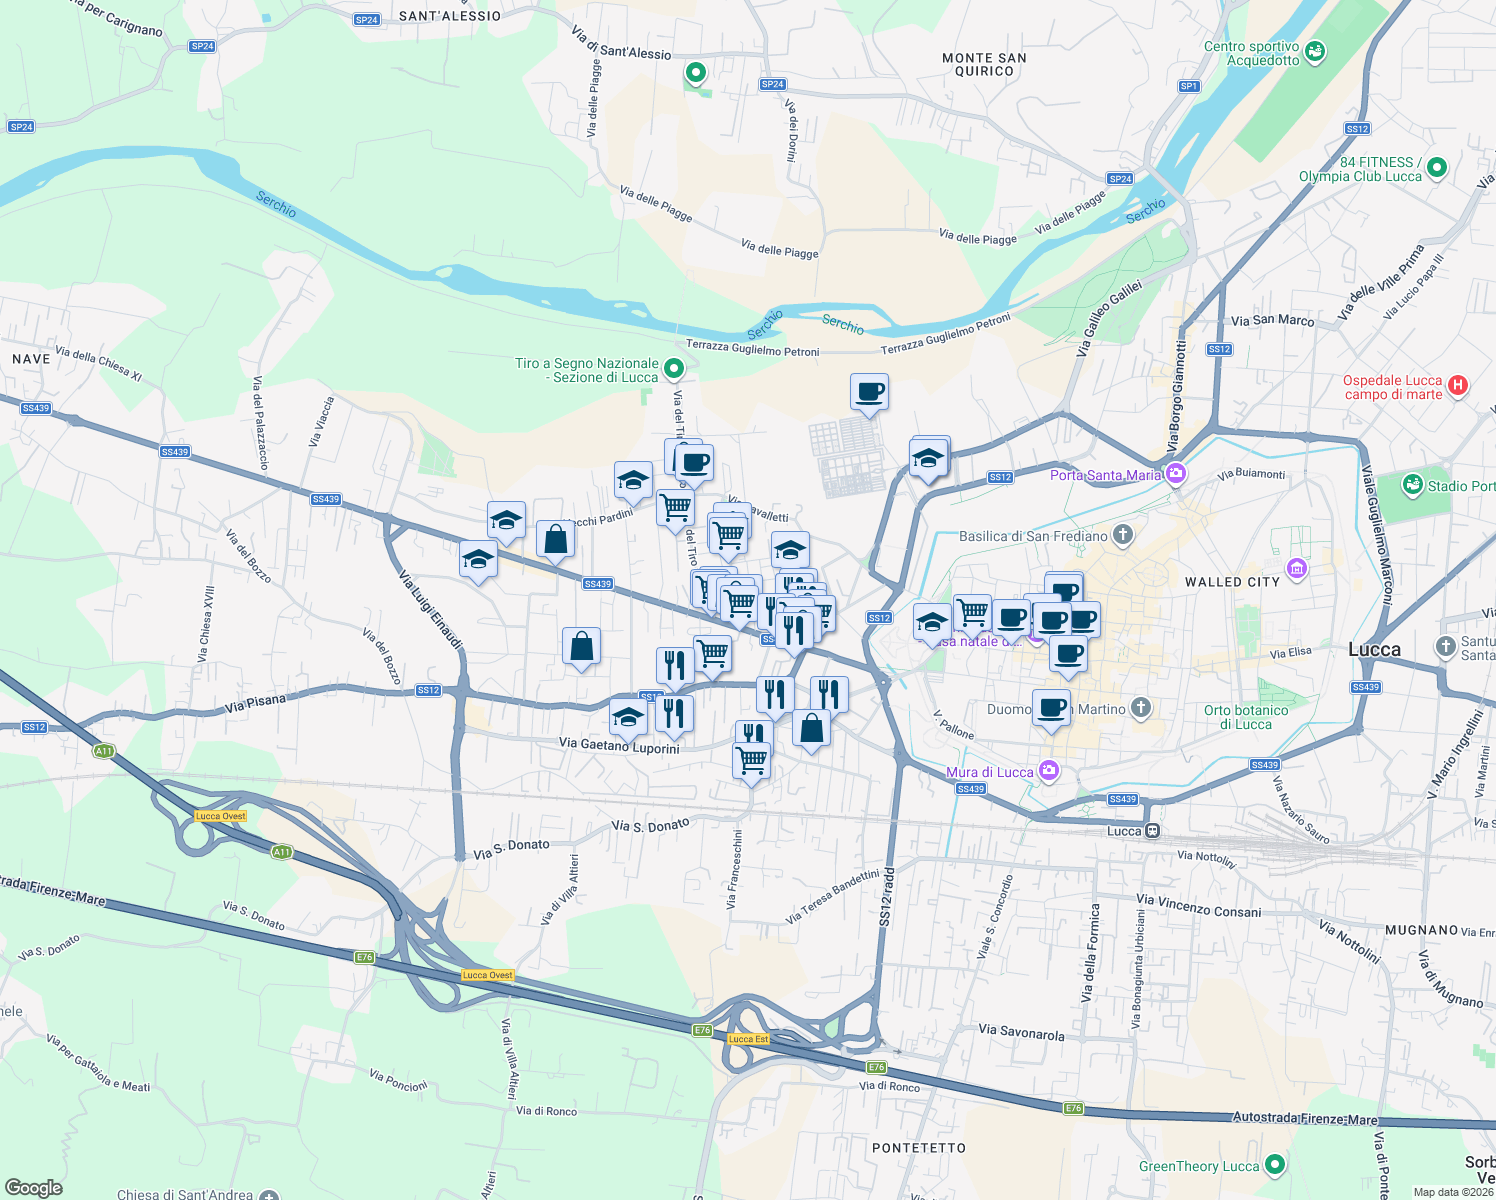This screenshot has height=1200, width=1496.
Task: Open the green marker for GreenTheory Lucca
Action: click(1275, 1165)
